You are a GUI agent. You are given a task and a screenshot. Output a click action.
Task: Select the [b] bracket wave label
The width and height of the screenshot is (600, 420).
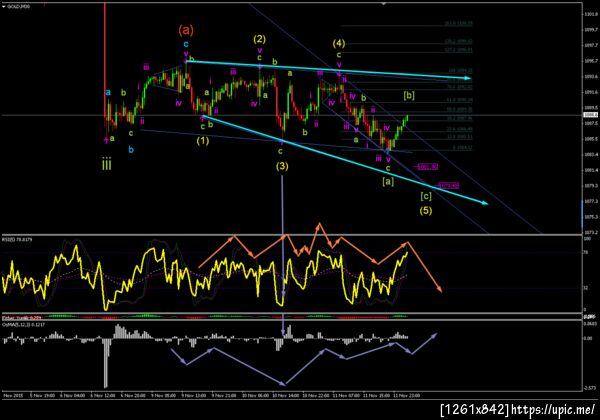click(409, 95)
